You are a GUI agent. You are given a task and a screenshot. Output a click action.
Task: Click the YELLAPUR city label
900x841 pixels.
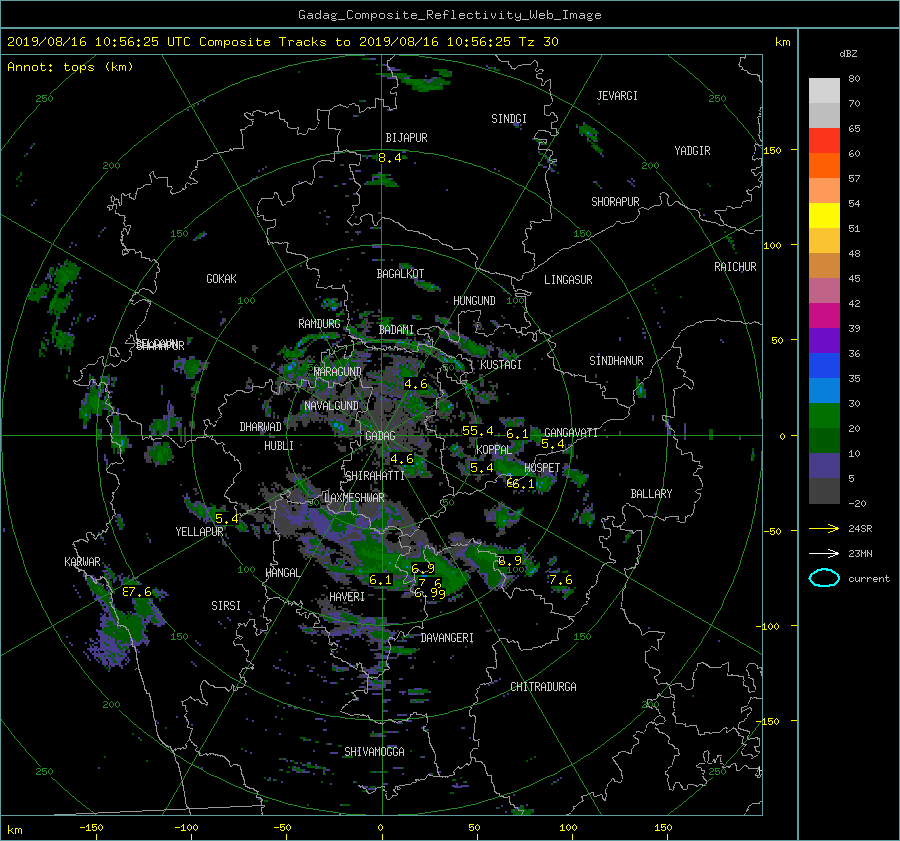click(x=199, y=532)
